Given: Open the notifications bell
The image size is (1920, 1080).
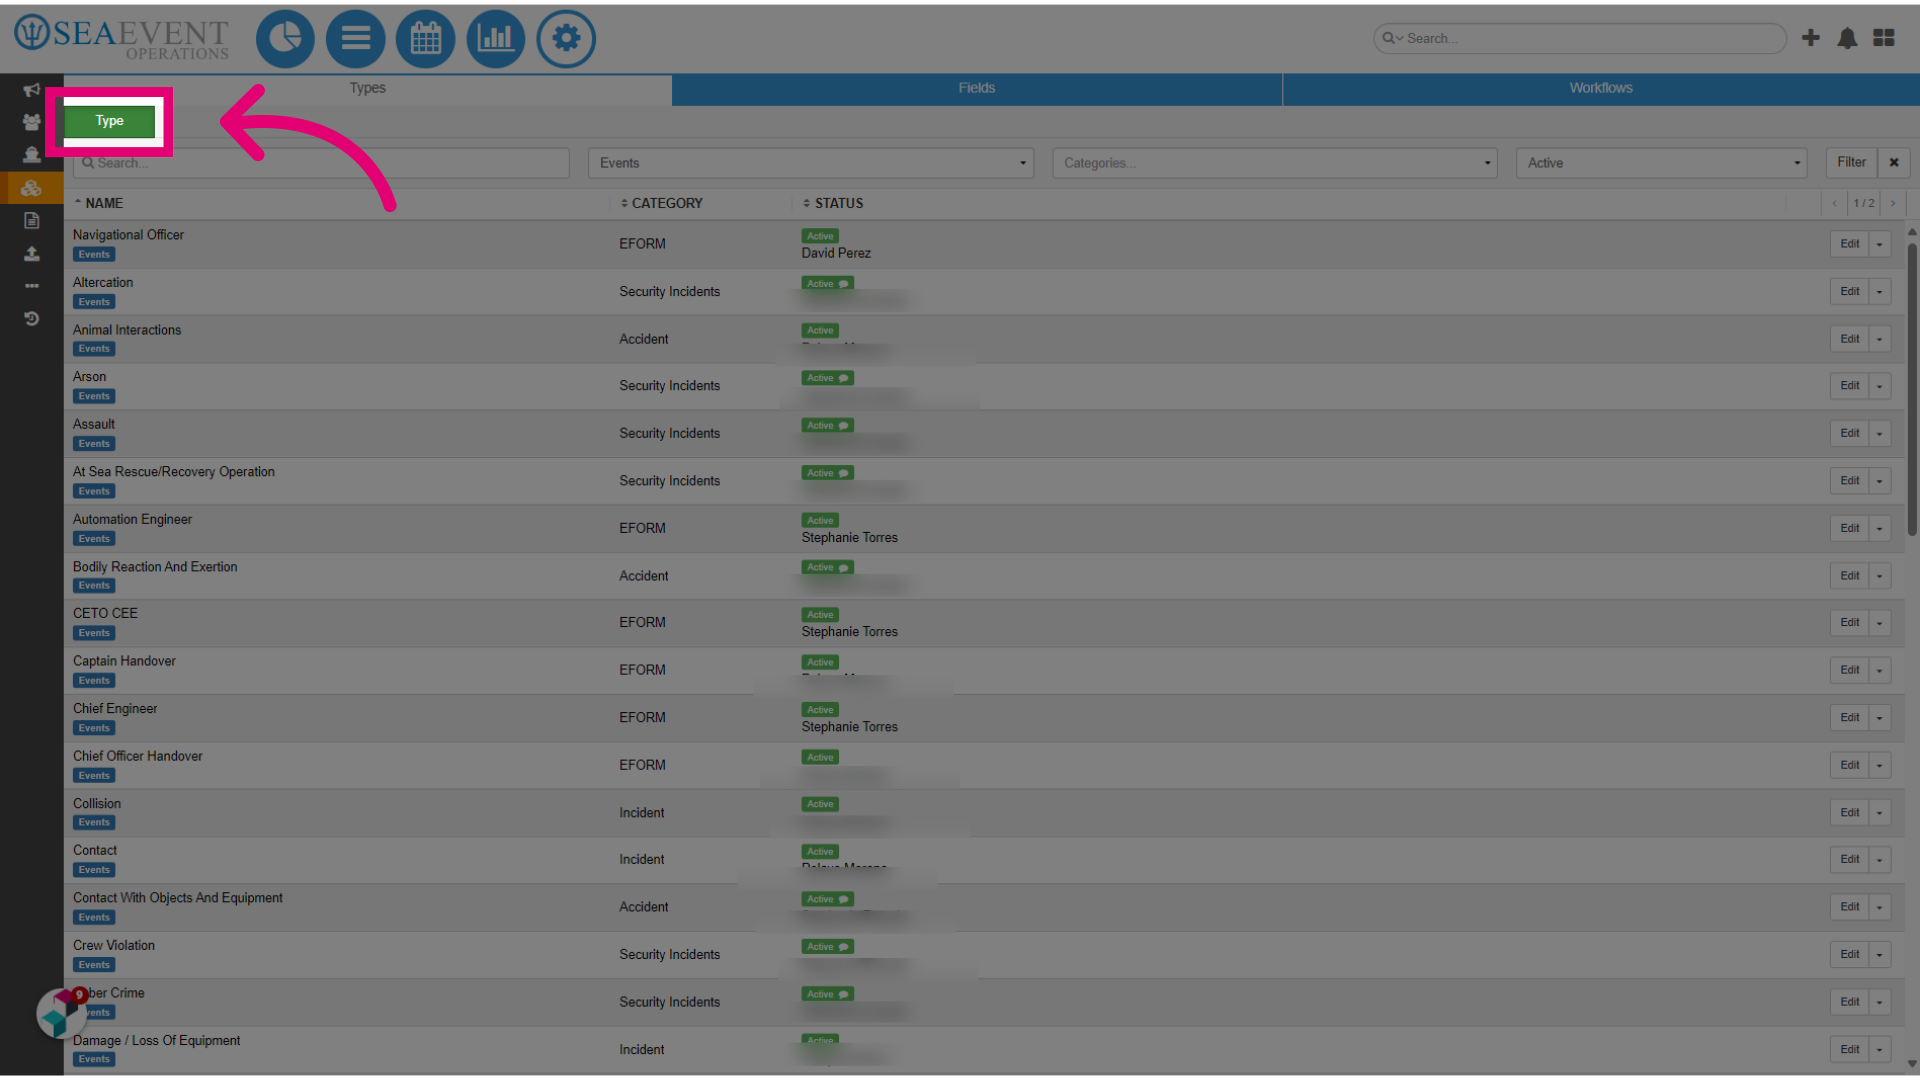Looking at the screenshot, I should [1847, 38].
